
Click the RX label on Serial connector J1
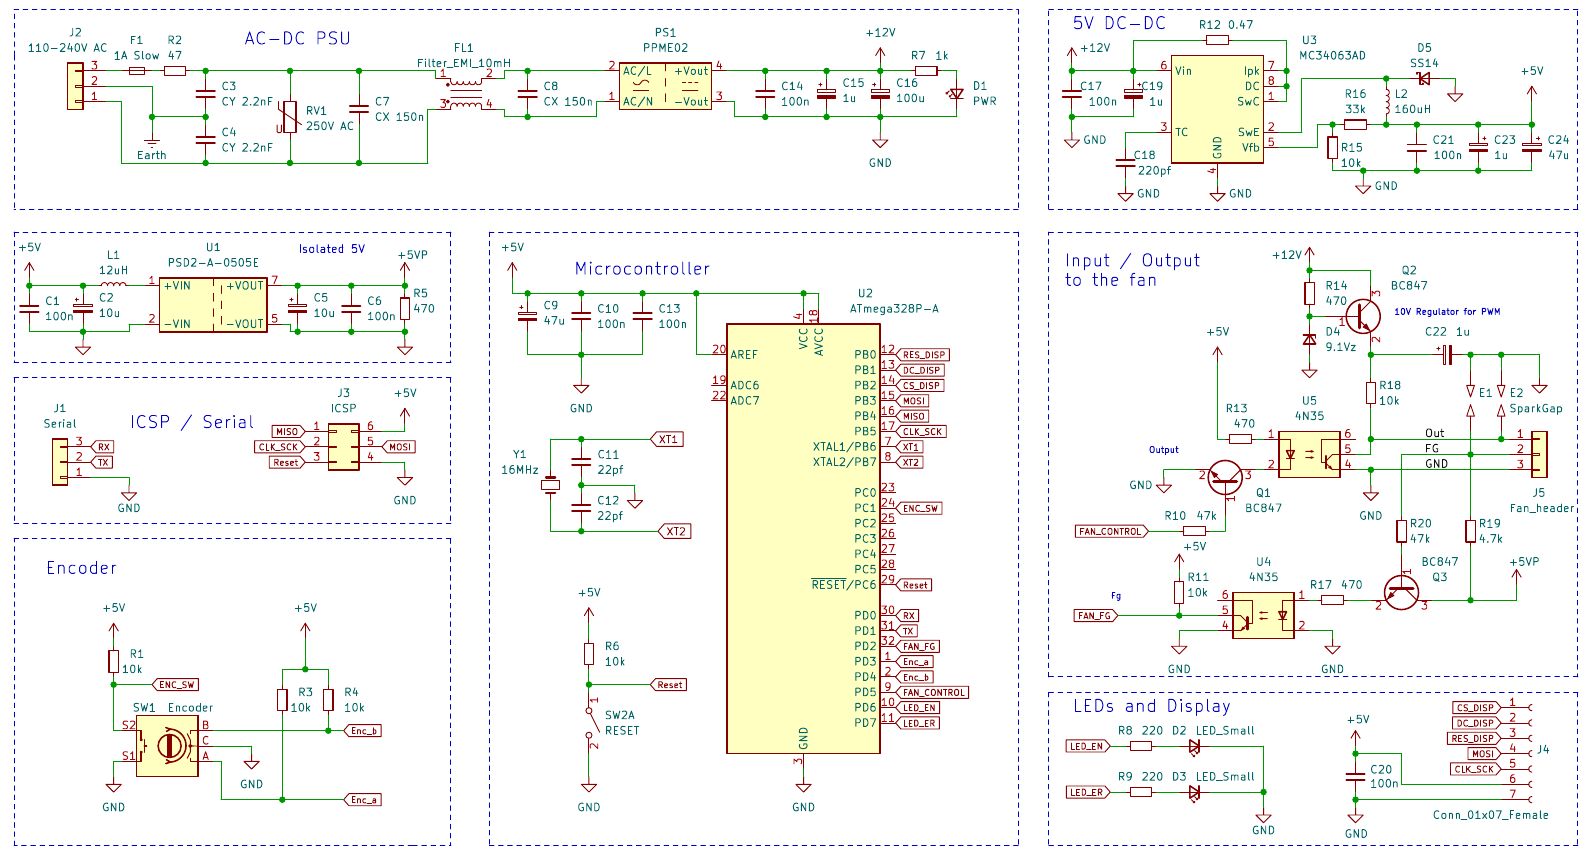pos(103,447)
